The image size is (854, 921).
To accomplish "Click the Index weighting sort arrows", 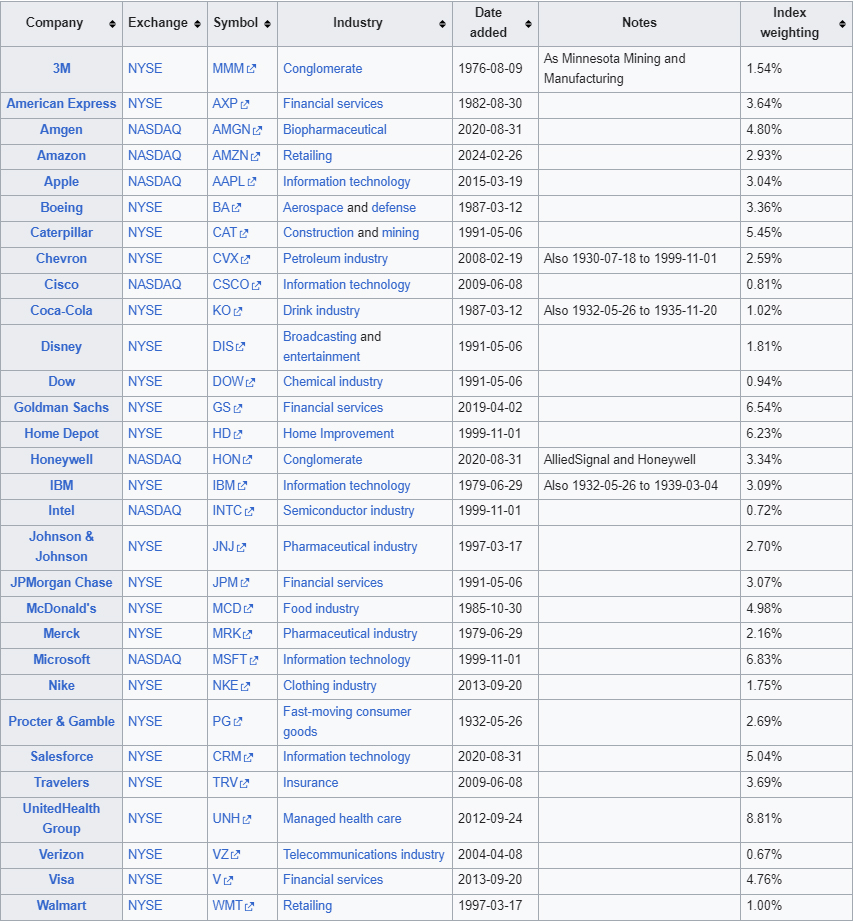I will point(842,23).
